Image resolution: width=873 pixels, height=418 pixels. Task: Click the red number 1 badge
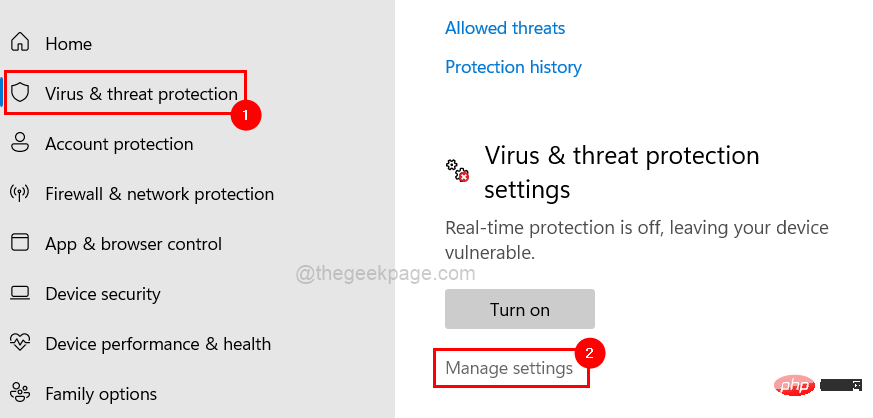[245, 114]
